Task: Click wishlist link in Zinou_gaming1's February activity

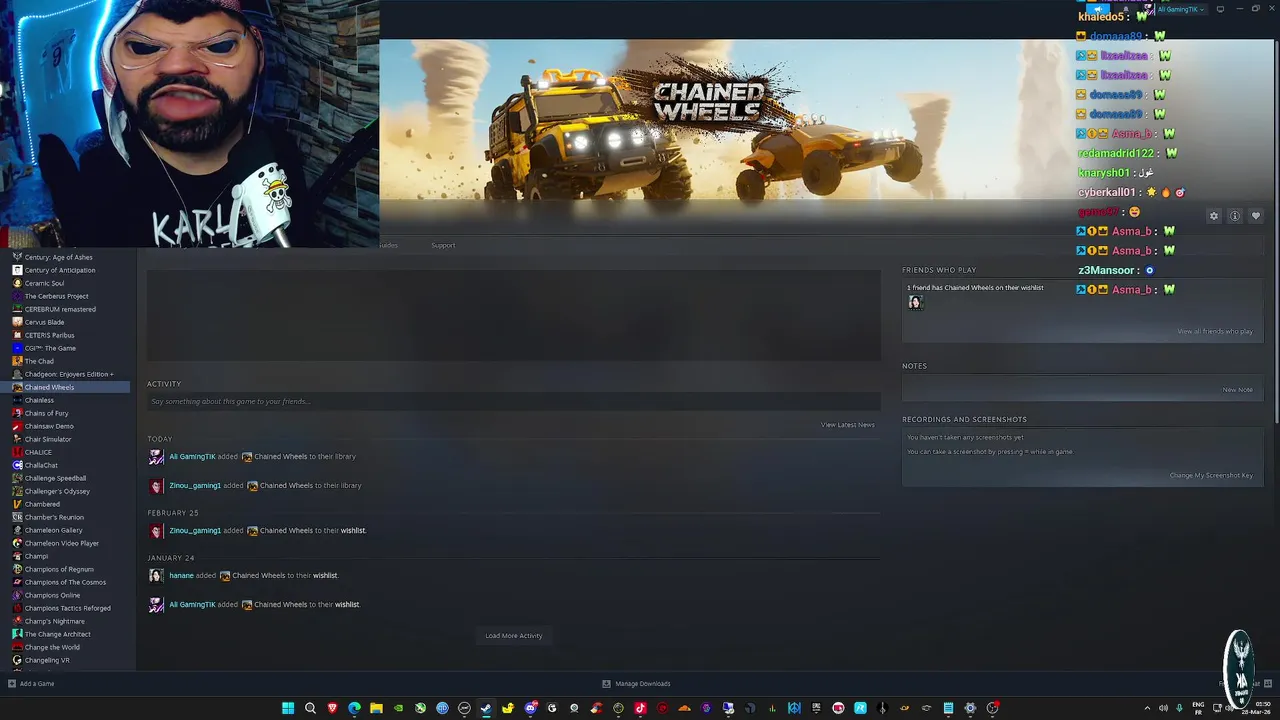Action: point(353,531)
